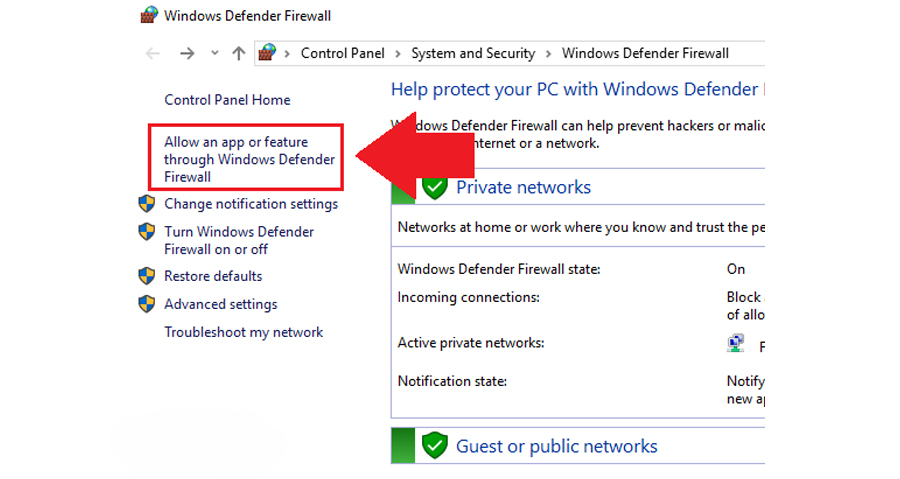Click the Windows Defender Firewall title bar icon
Viewport: 900px width, 479px height.
coord(150,15)
